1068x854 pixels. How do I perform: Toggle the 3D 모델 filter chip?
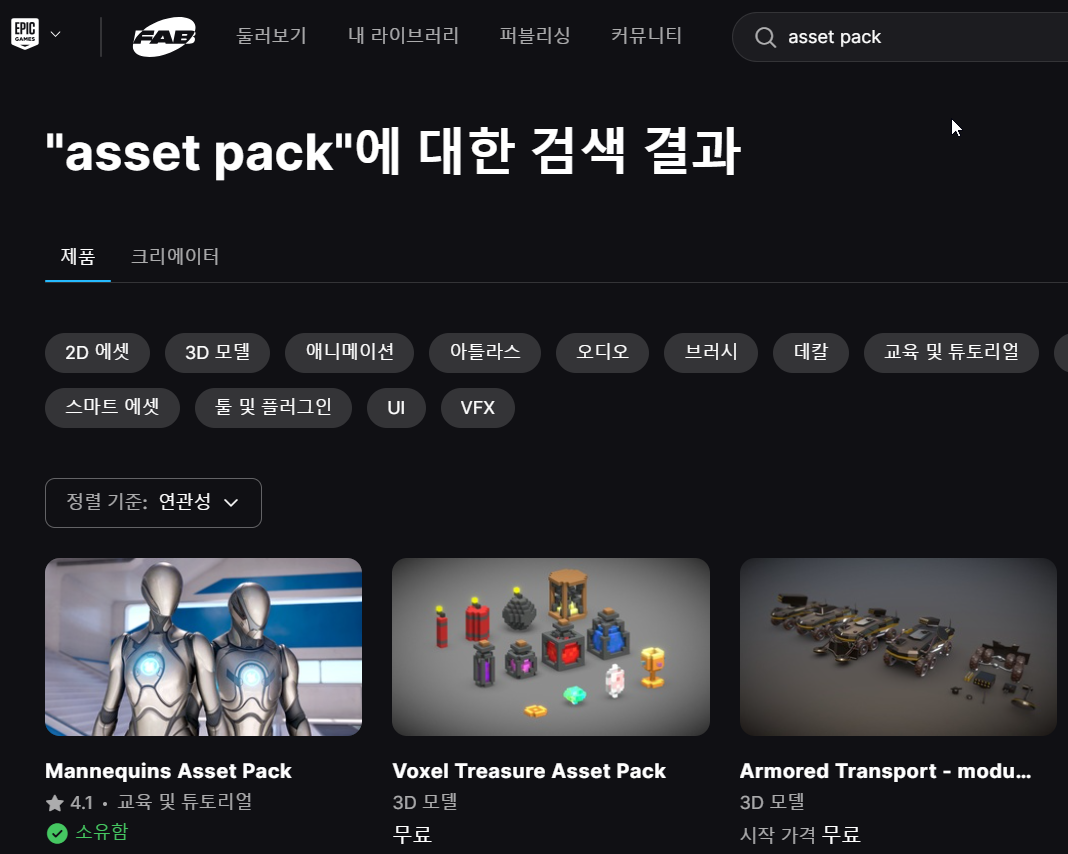point(217,353)
